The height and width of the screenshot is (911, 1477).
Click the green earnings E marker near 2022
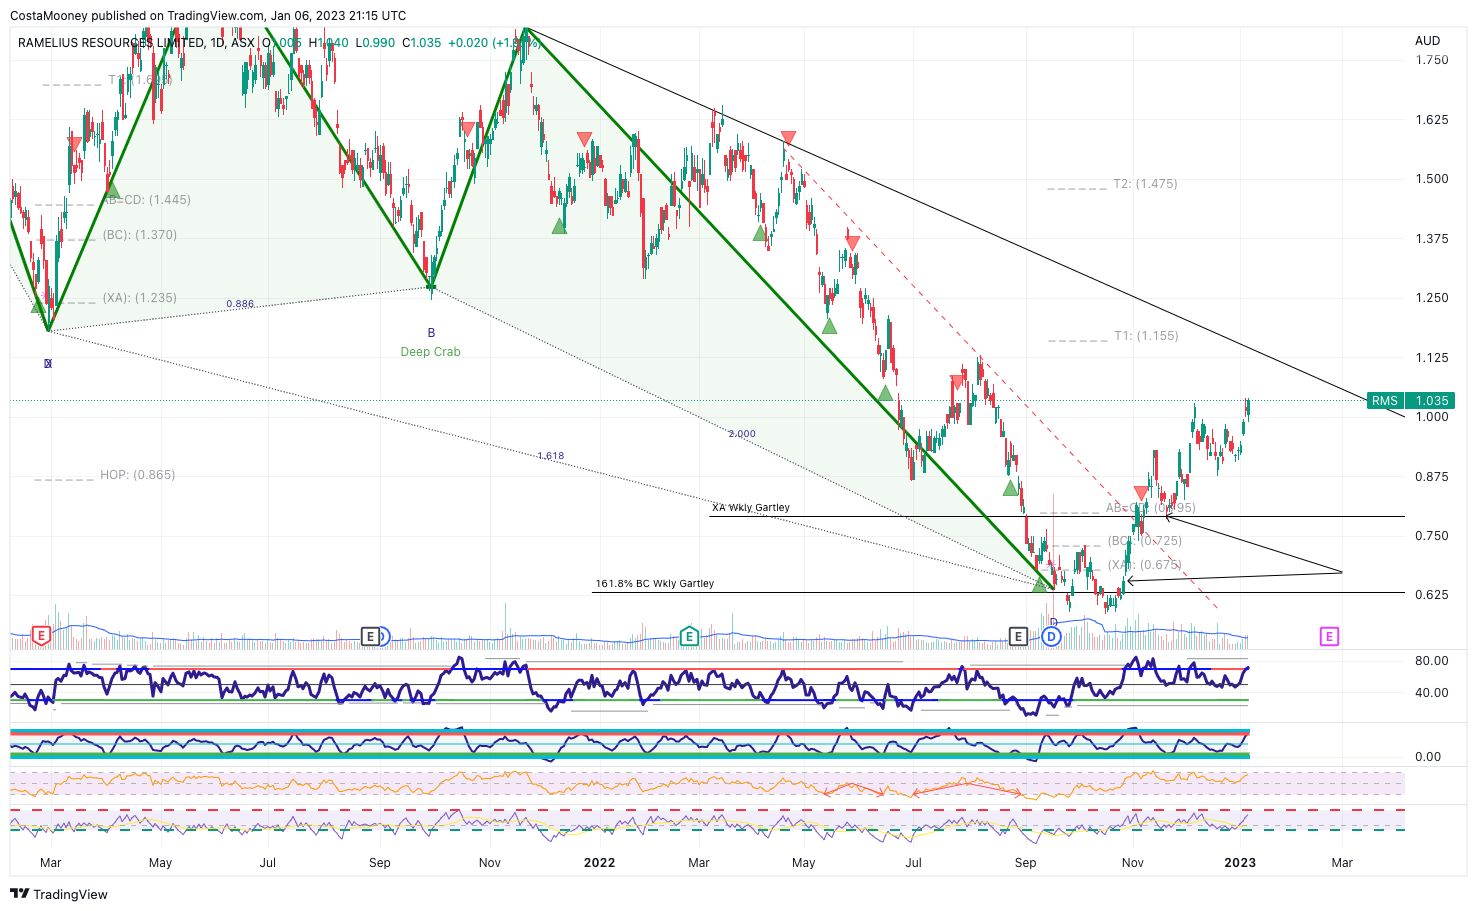tap(689, 635)
